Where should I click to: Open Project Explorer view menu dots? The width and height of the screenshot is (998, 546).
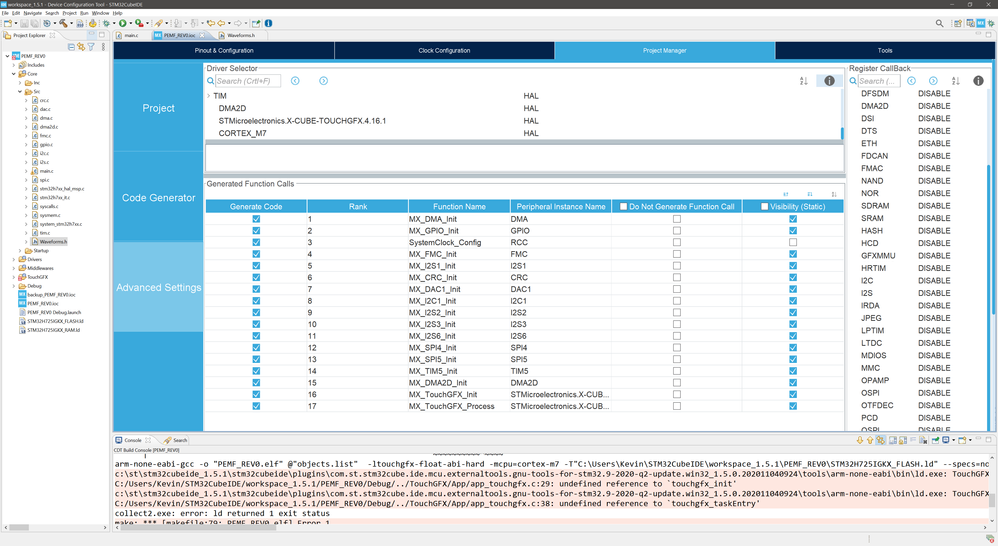tap(103, 46)
